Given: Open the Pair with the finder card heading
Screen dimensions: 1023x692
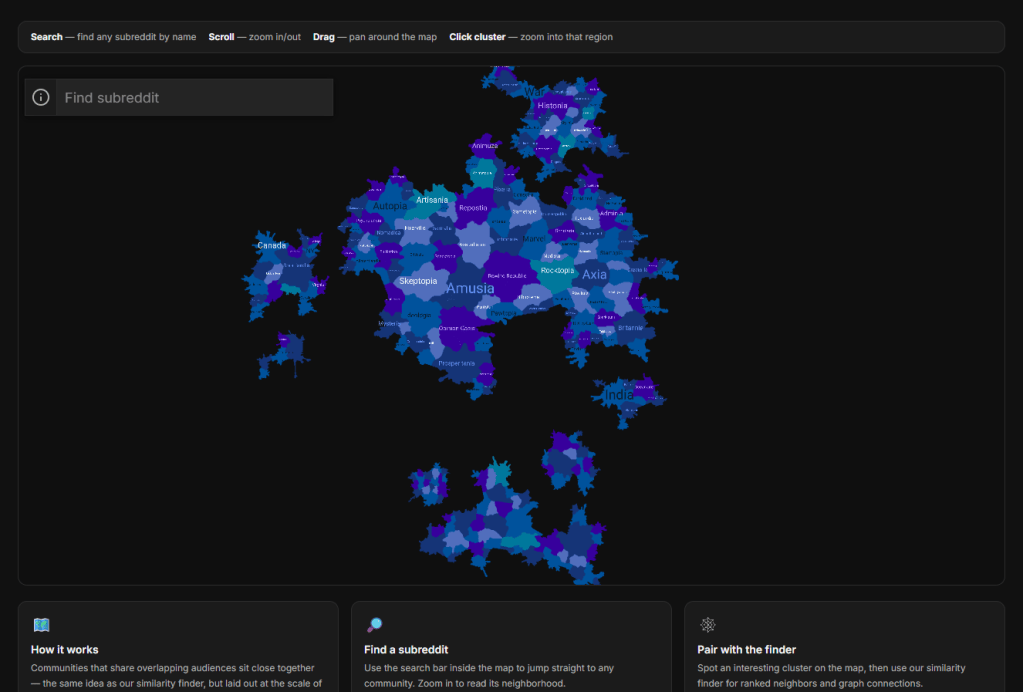Looking at the screenshot, I should (x=746, y=650).
